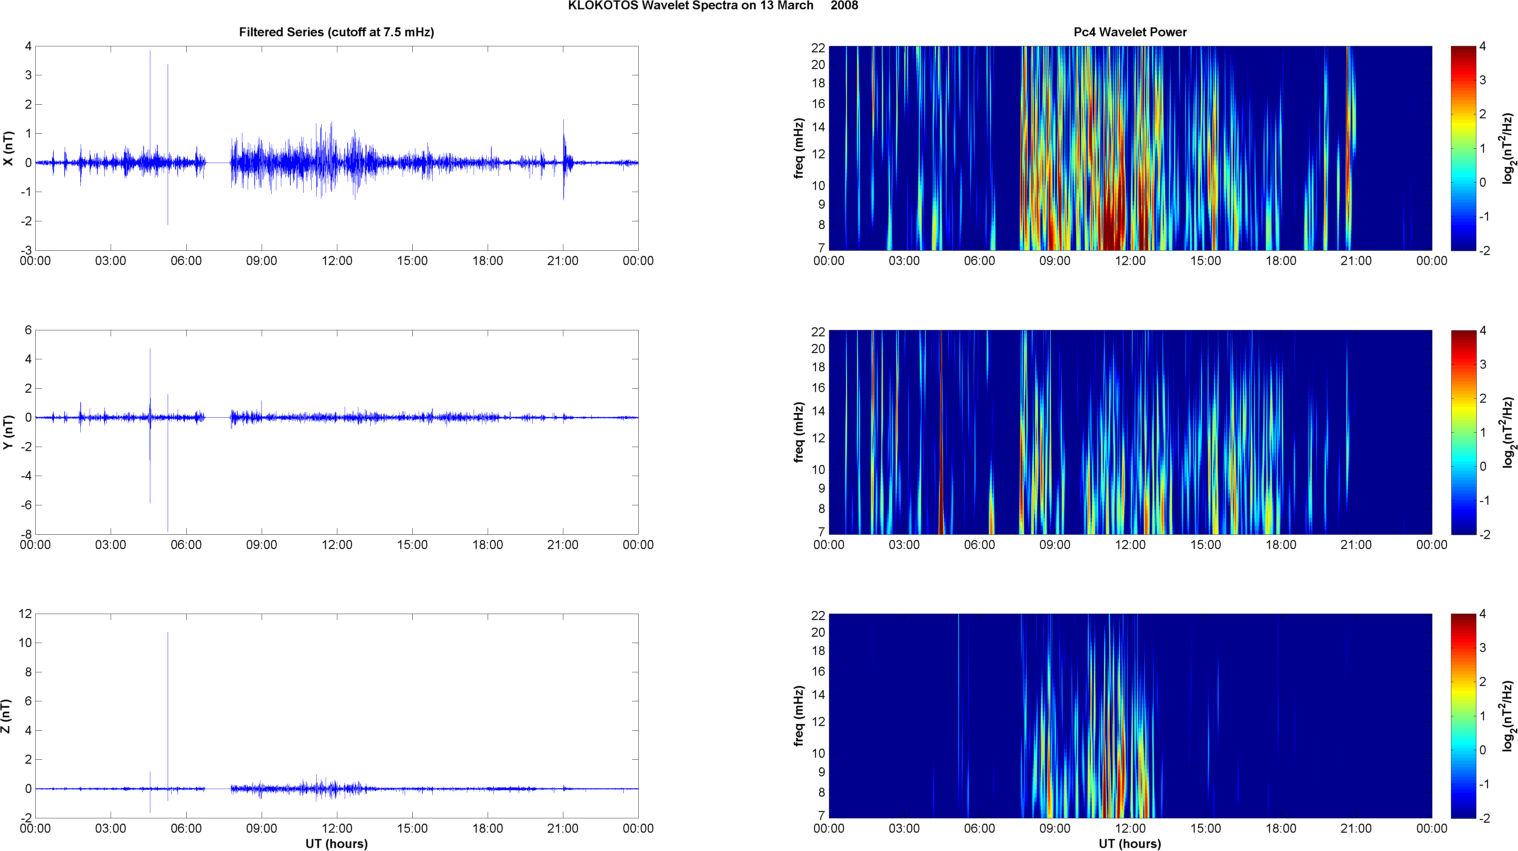Viewport: 1518px width, 851px height.
Task: Click the '12' tick on the Z (nT) axis
Action: (x=26, y=614)
